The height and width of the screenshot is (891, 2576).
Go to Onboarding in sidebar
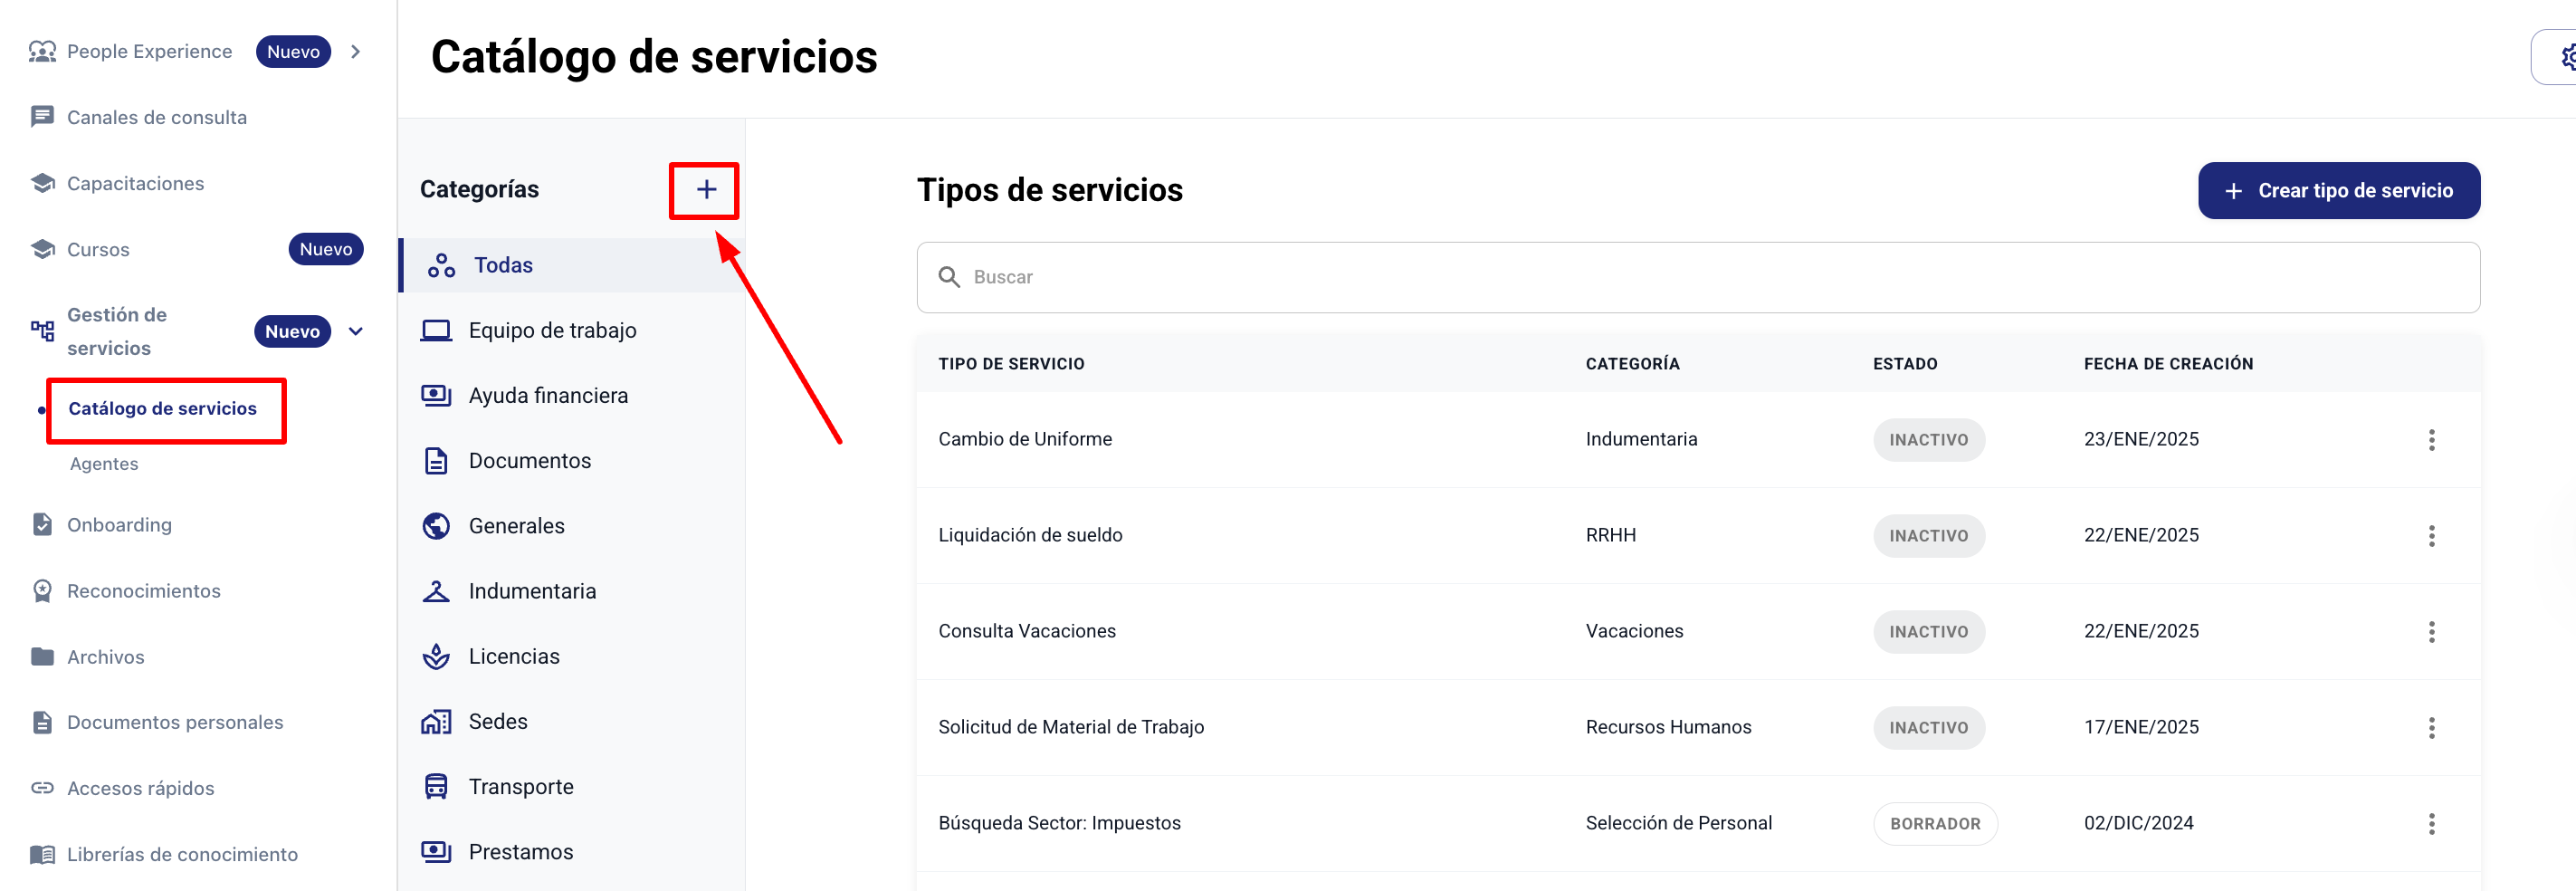click(x=119, y=525)
